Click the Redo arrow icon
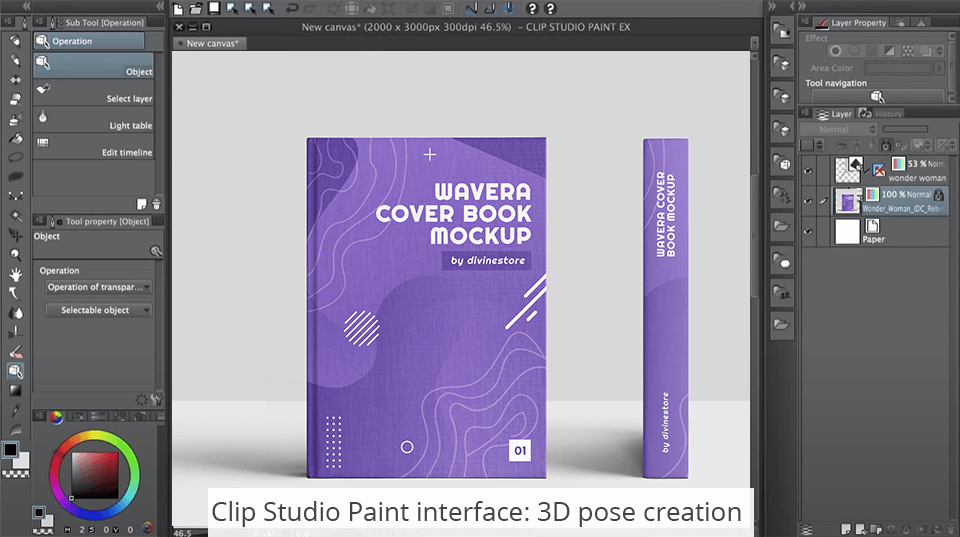This screenshot has height=537, width=960. (x=310, y=9)
